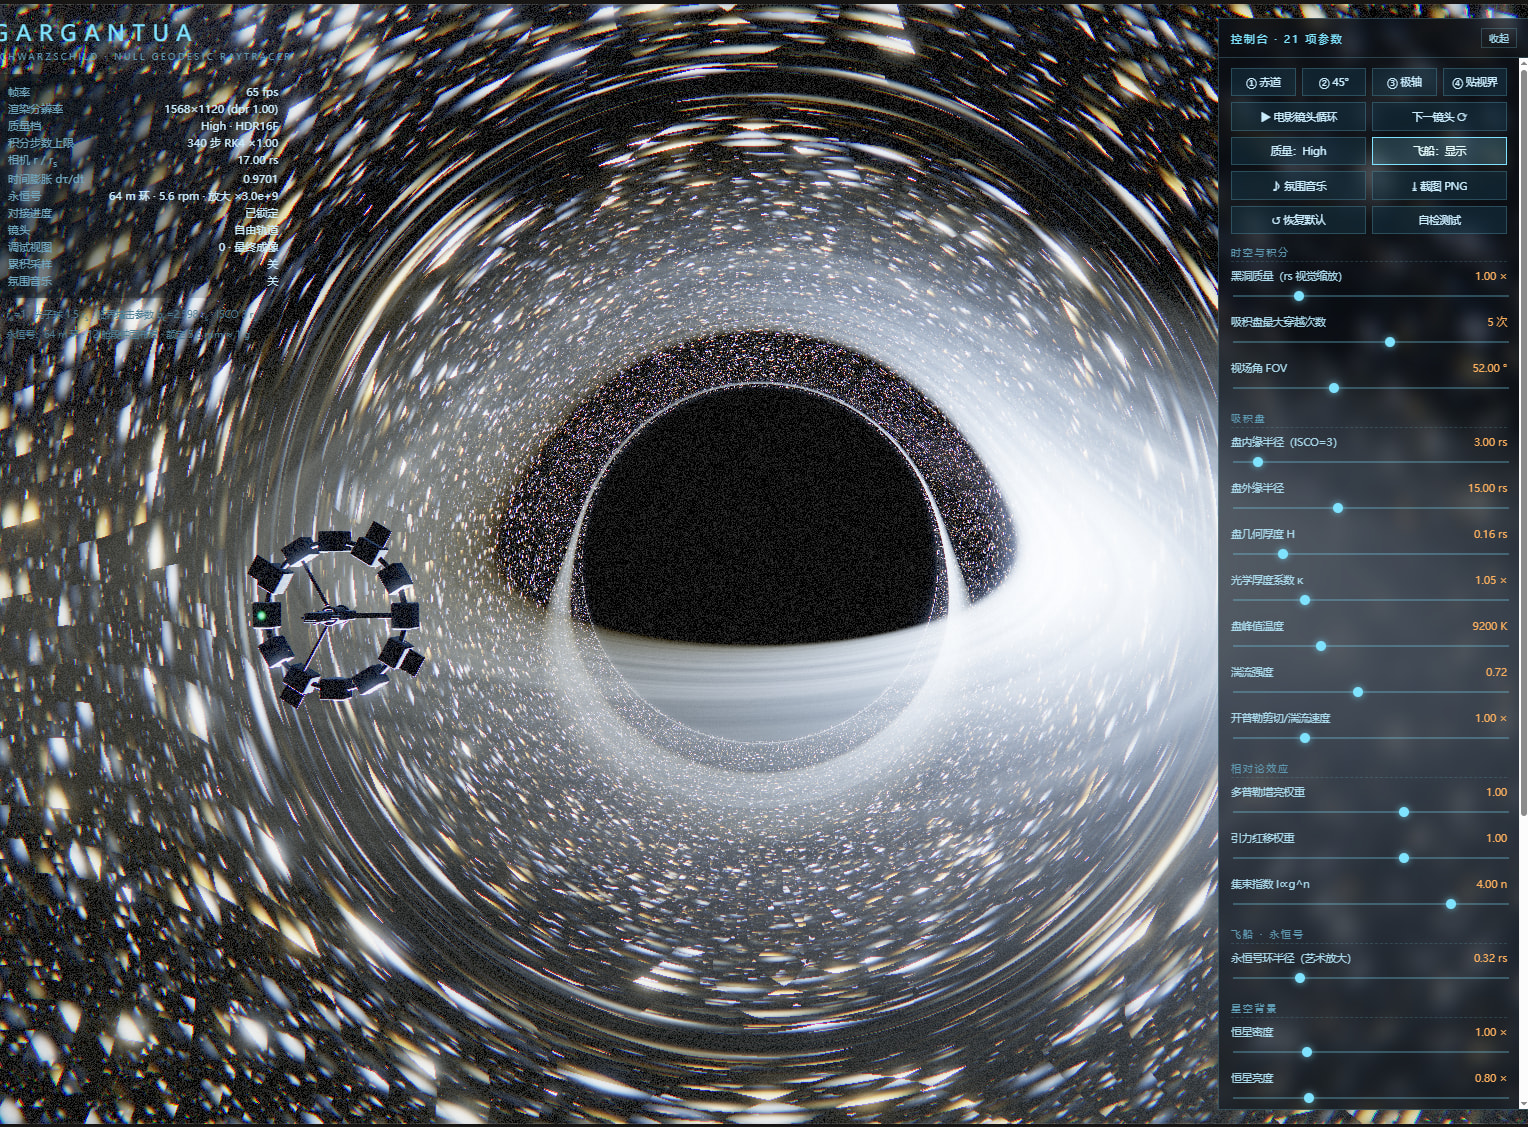Adjust the 盘外缘半径 slider

point(1370,508)
